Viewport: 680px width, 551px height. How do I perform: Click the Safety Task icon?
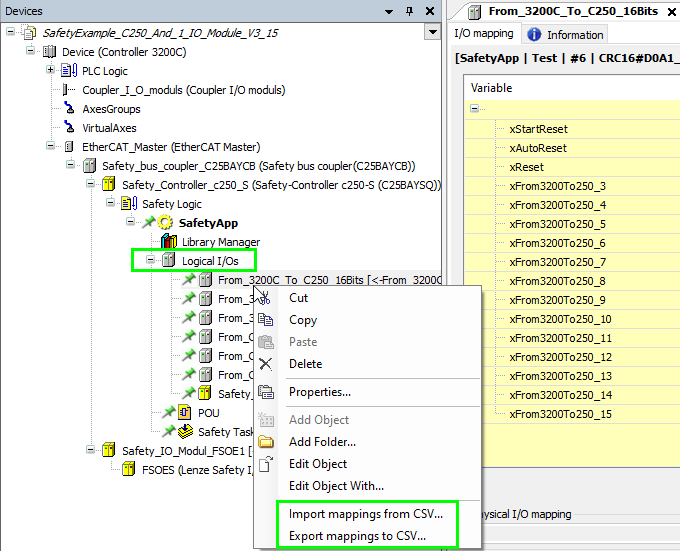tap(186, 431)
